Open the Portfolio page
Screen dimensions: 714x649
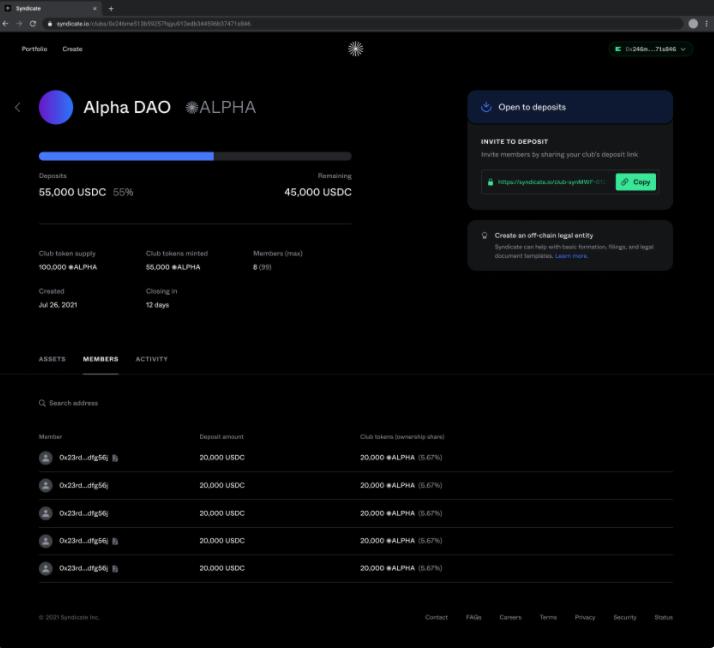[34, 49]
